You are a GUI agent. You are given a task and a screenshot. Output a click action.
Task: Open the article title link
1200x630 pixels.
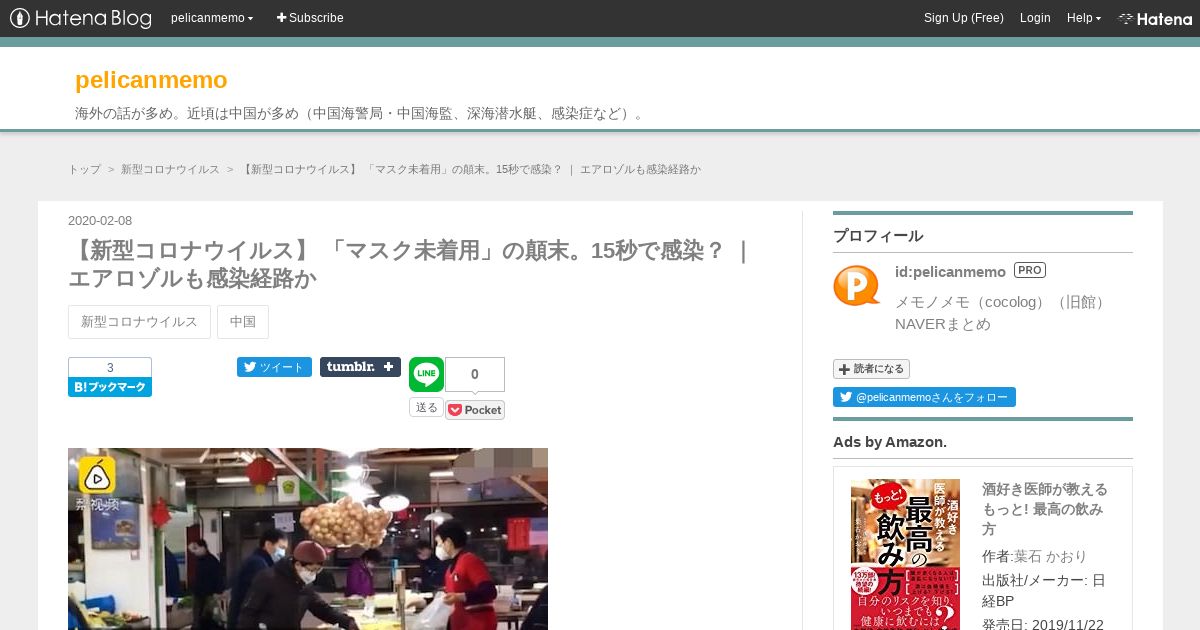408,264
